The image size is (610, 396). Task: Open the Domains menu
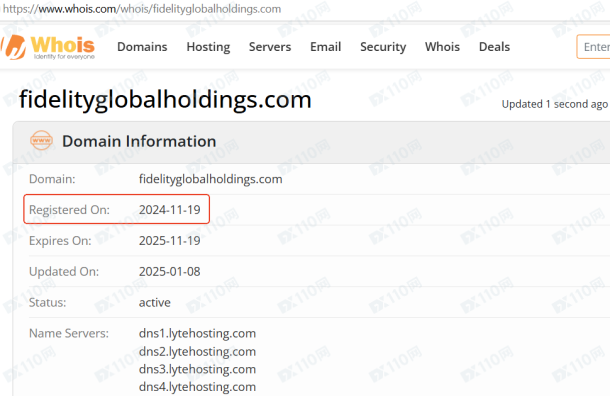(142, 47)
